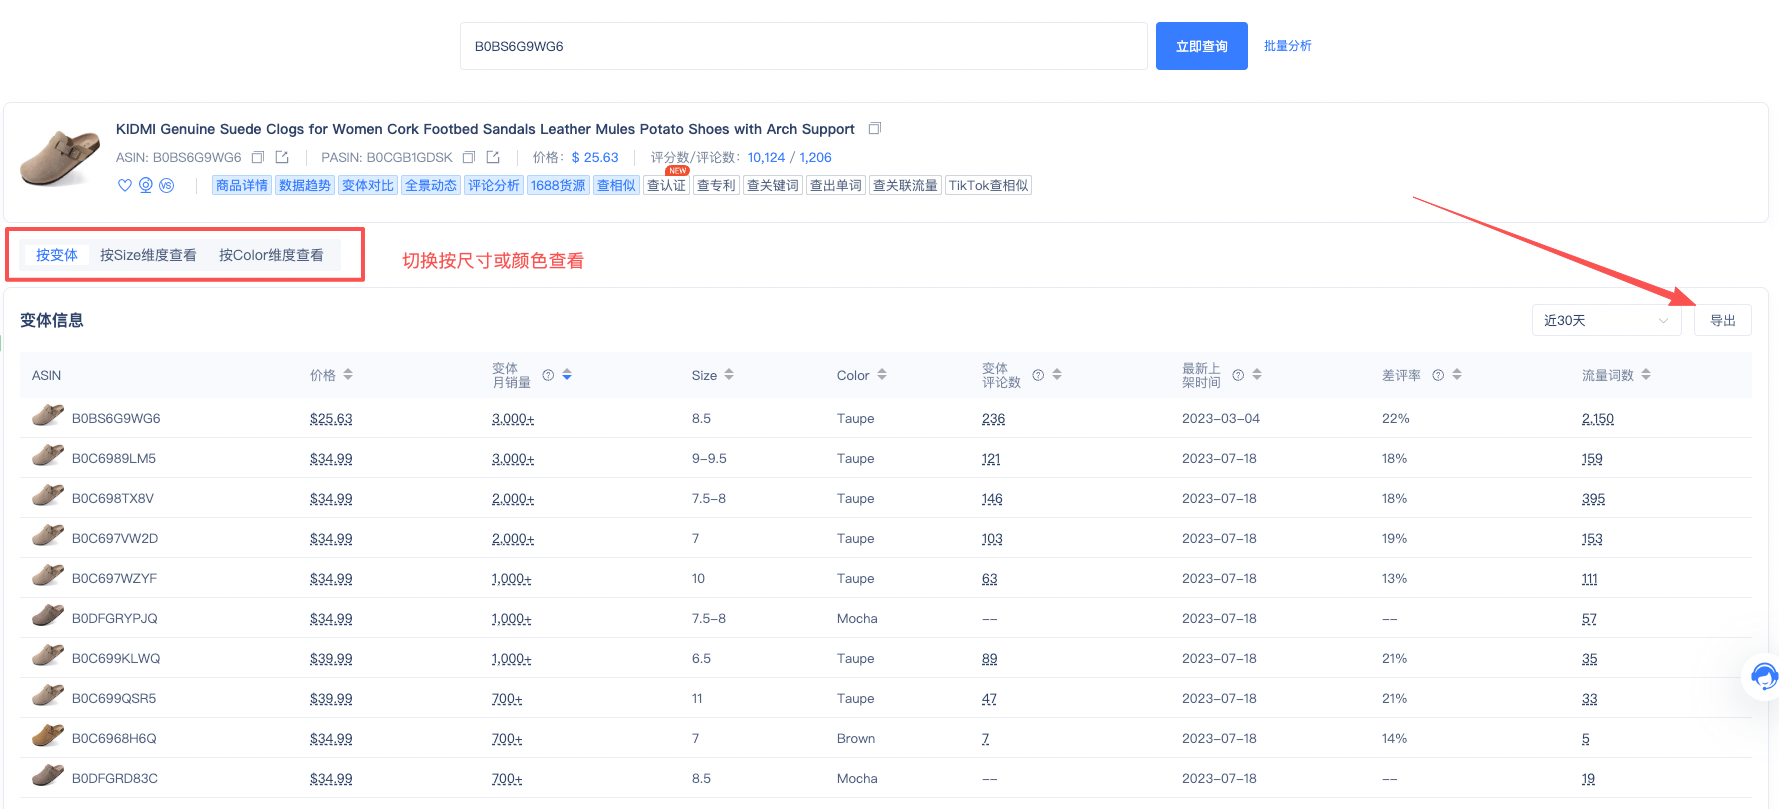Open the 1688货源 tag
Image resolution: width=1779 pixels, height=809 pixels.
point(558,185)
